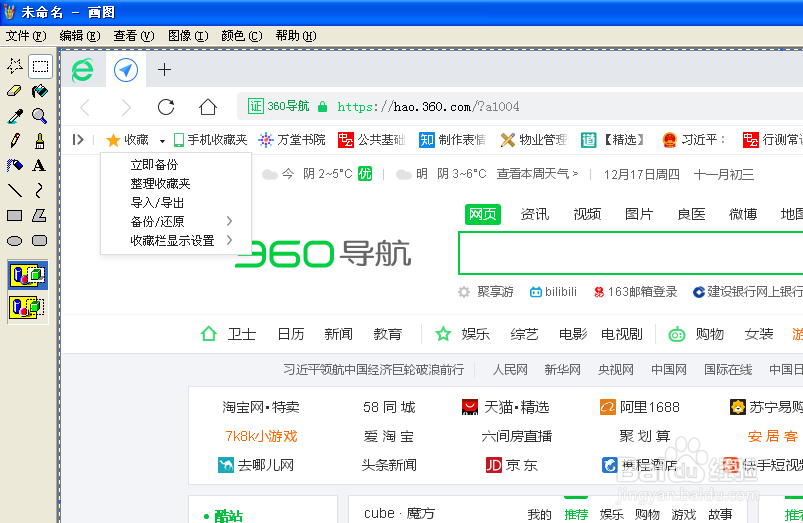Image resolution: width=803 pixels, height=523 pixels.
Task: Switch to the blue compass browser tab
Action: click(x=126, y=70)
